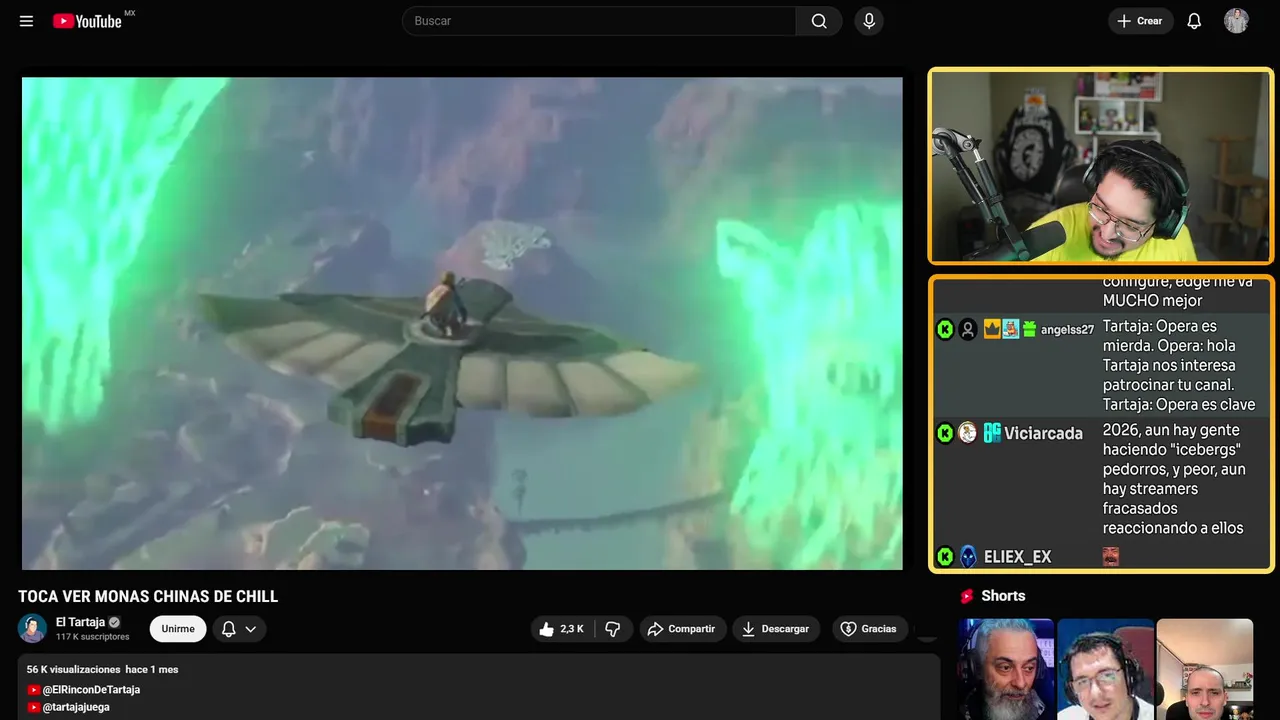Click the angelss27 grey avatar icon
Image resolution: width=1280 pixels, height=720 pixels.
coord(968,329)
